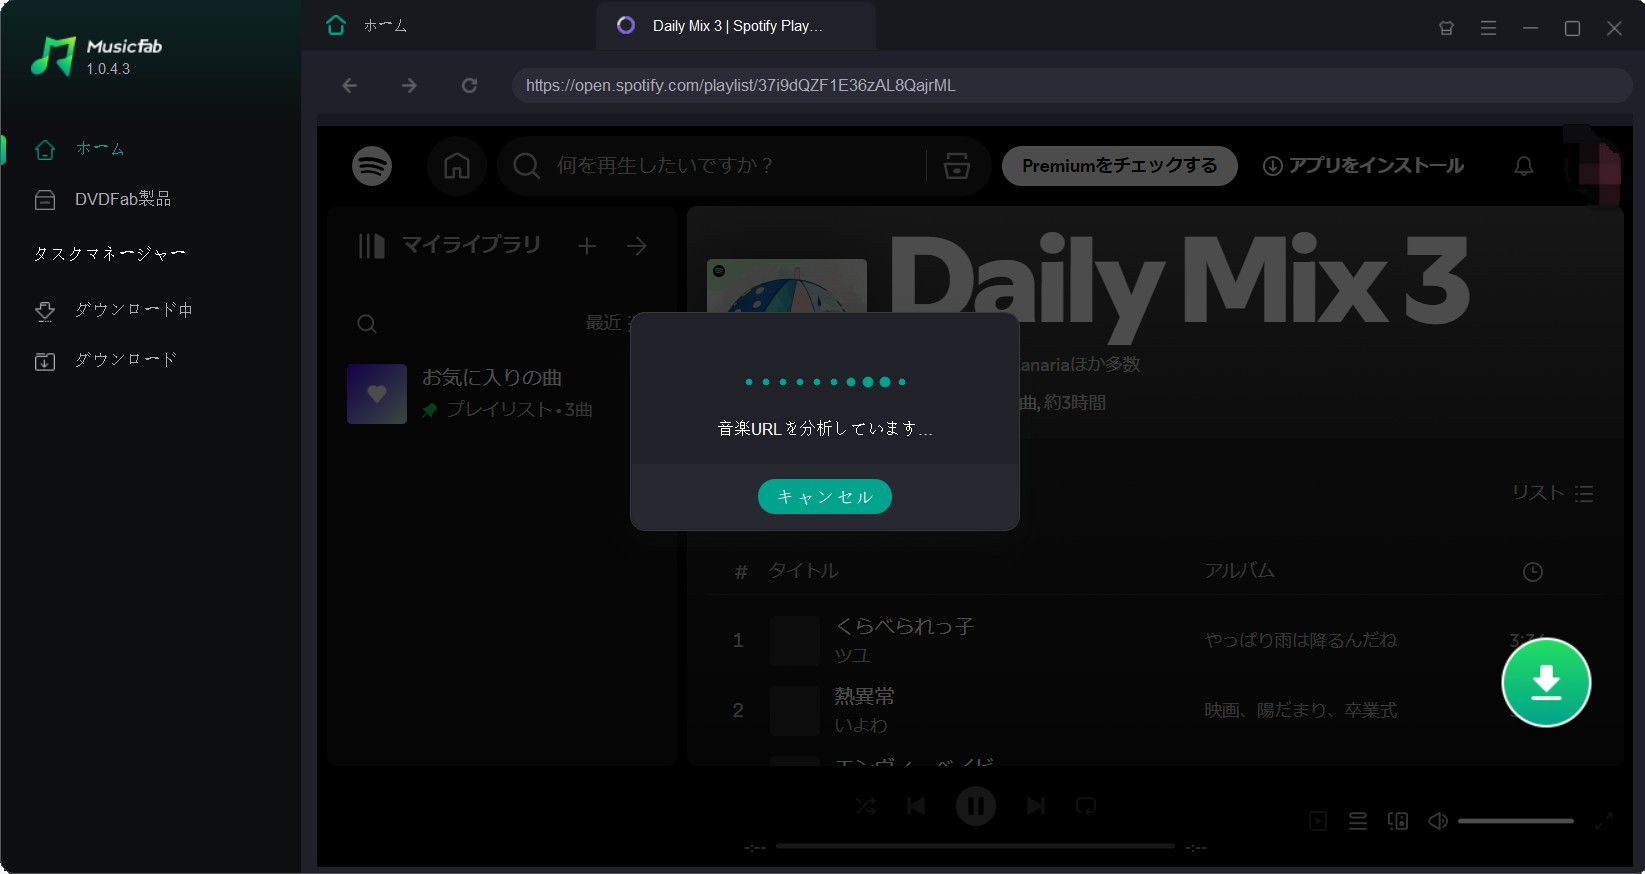
Task: Click the pause button in the player
Action: pos(976,806)
